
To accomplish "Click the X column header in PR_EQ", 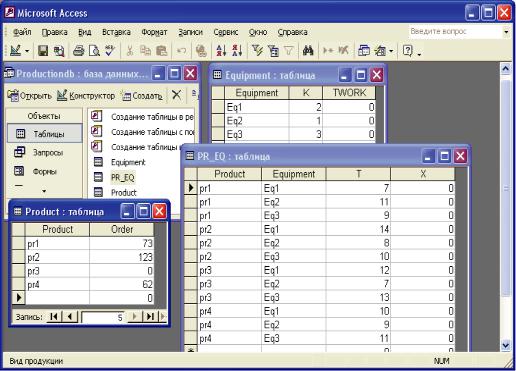I will coord(423,174).
